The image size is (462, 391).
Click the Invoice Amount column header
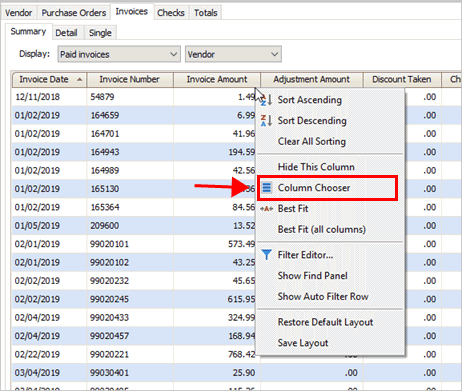(x=217, y=80)
